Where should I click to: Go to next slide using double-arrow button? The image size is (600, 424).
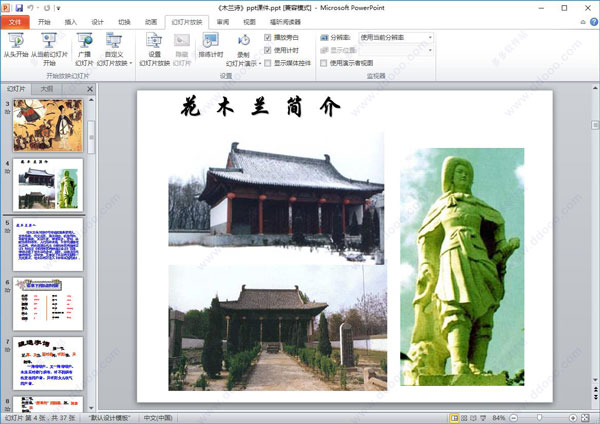[595, 396]
